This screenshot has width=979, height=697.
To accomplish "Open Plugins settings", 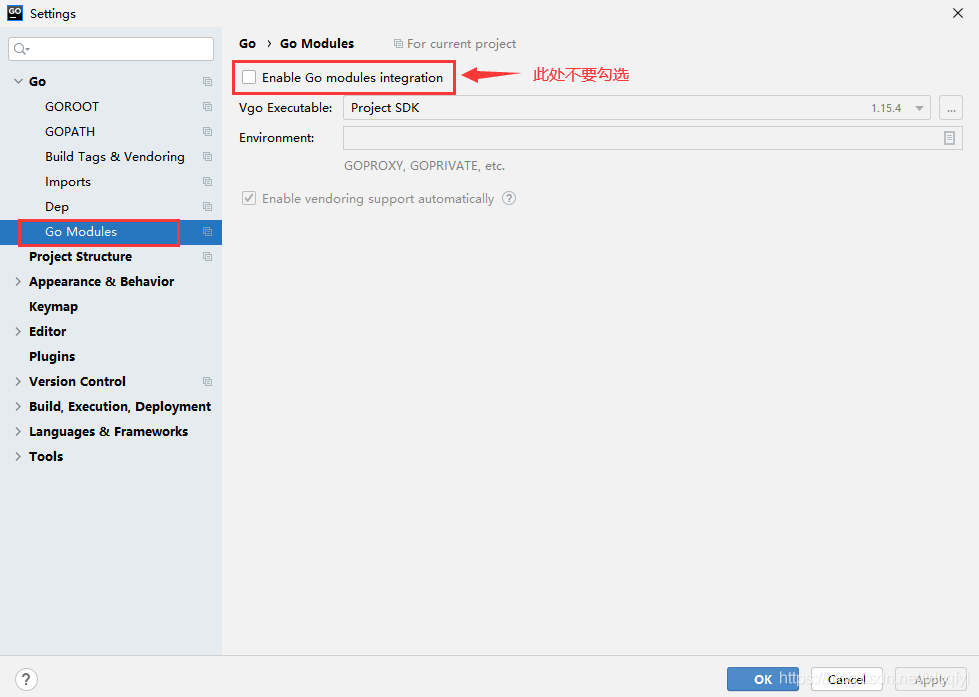I will (52, 357).
